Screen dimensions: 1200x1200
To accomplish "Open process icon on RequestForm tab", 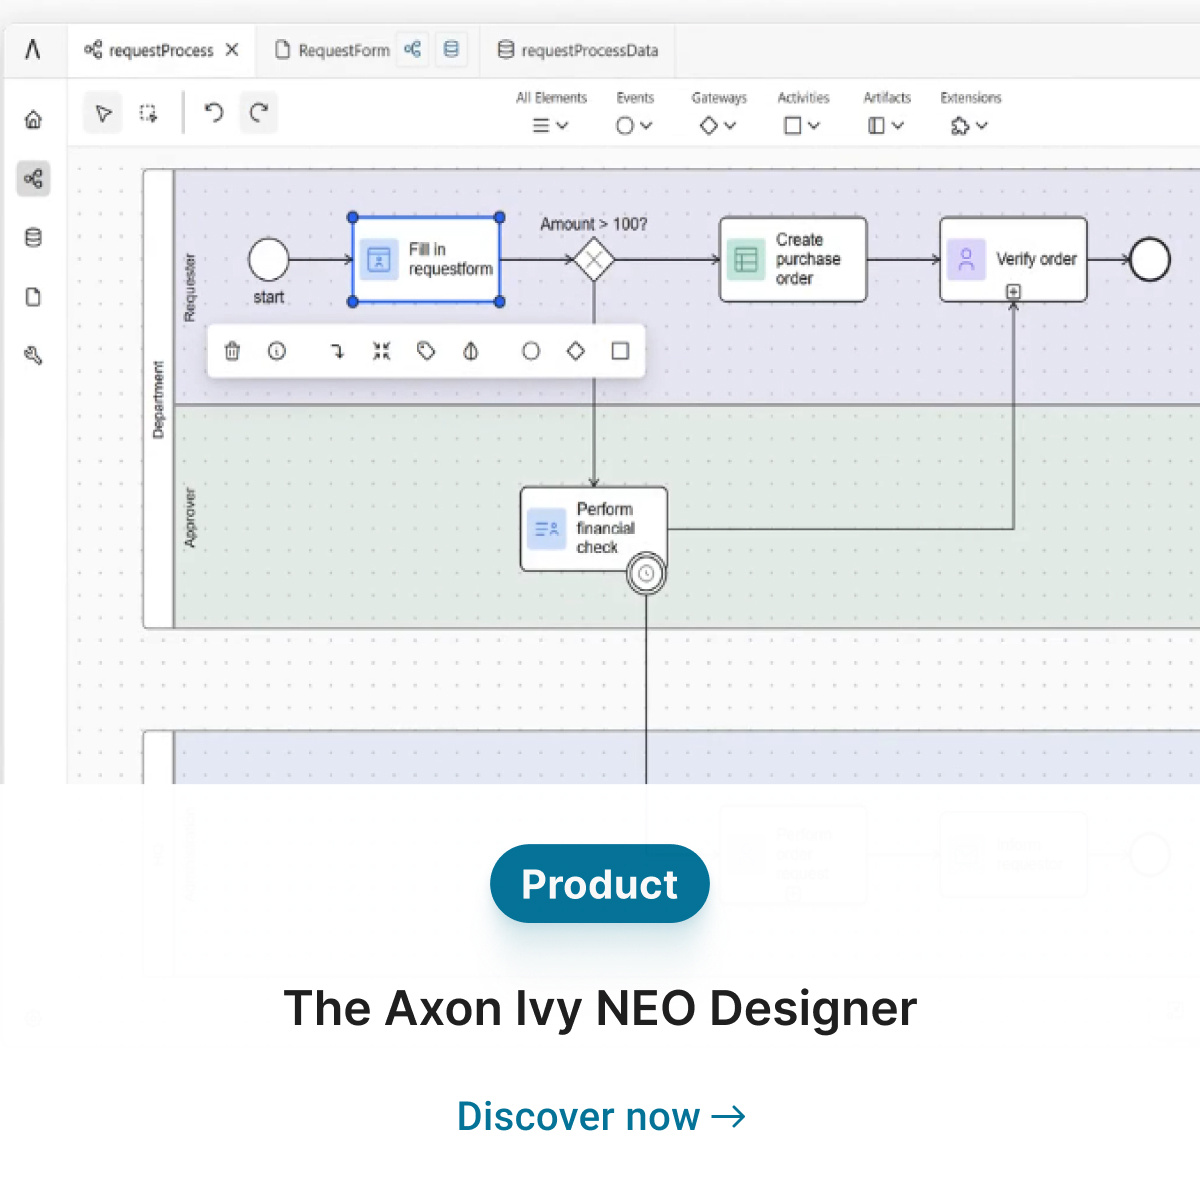I will (412, 49).
